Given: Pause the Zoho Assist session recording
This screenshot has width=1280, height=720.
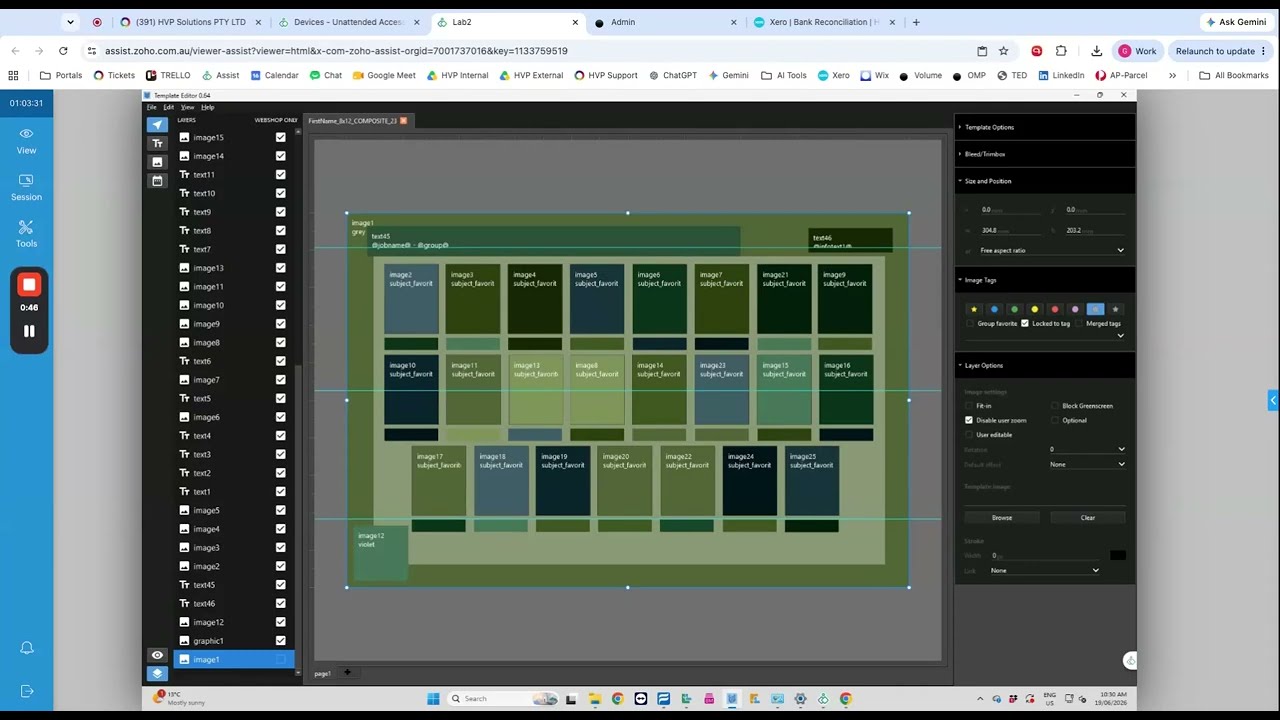Looking at the screenshot, I should click(x=29, y=331).
